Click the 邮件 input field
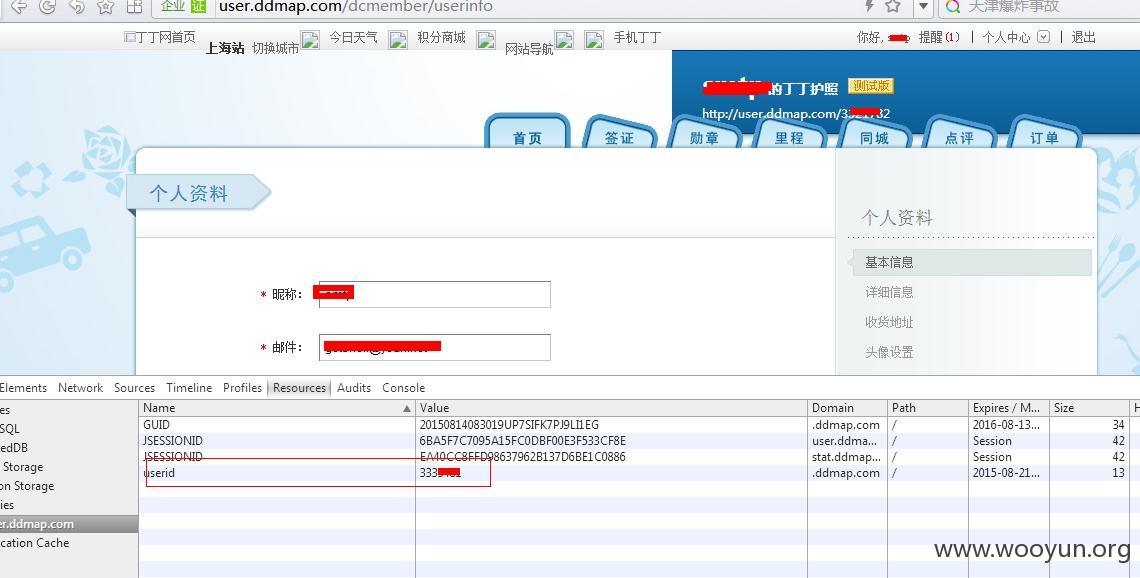This screenshot has width=1140, height=578. [x=435, y=348]
